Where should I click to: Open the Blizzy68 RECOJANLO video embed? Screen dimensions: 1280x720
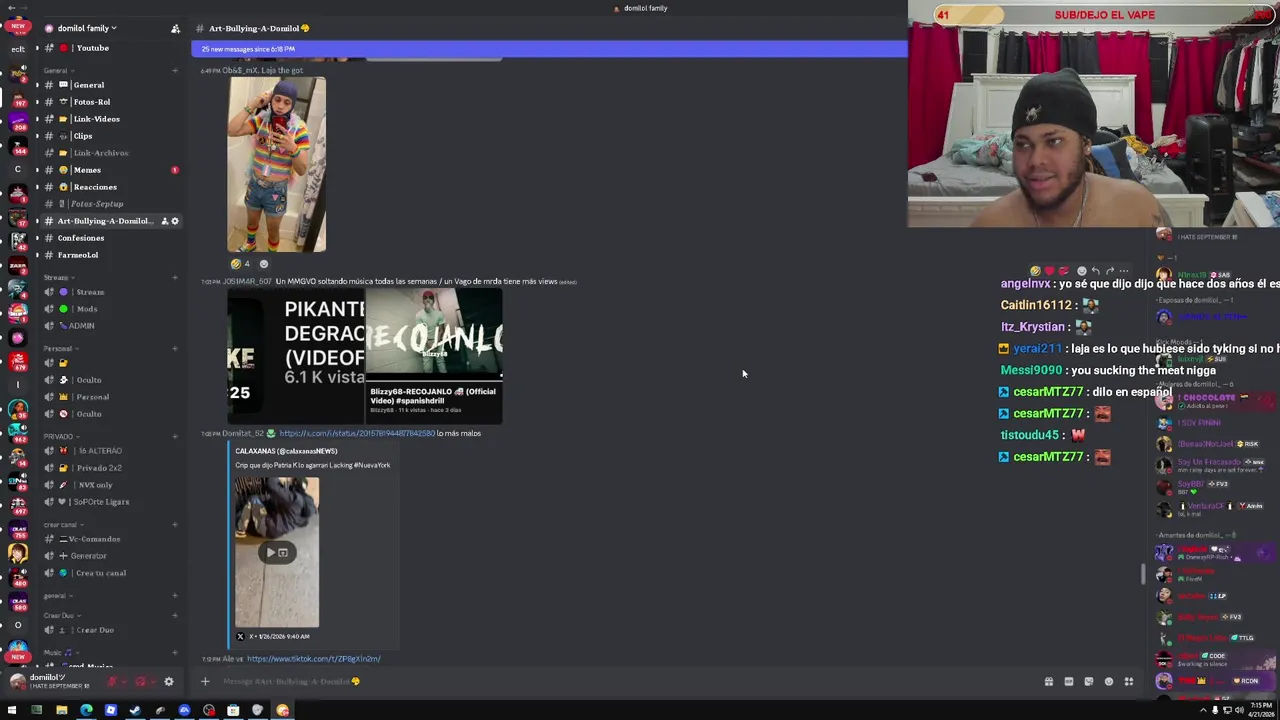pos(433,357)
